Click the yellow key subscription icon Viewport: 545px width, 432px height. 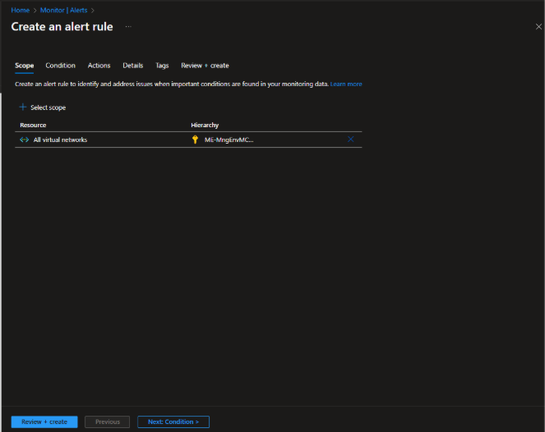pyautogui.click(x=195, y=140)
